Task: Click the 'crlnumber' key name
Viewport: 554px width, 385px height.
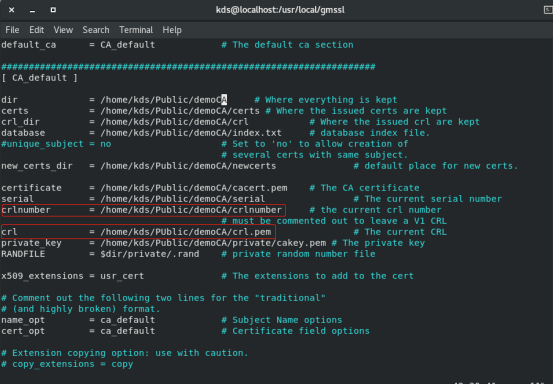Action: [26, 210]
